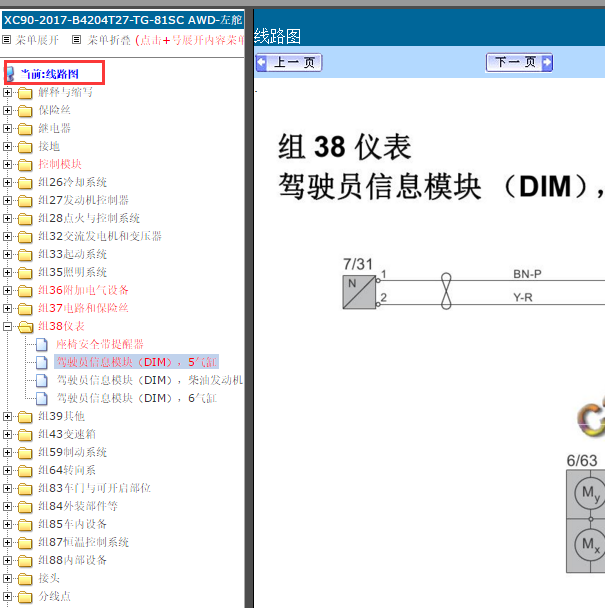Click 菜单折叠 to collapse all menus
Image resolution: width=605 pixels, height=608 pixels.
[x=109, y=40]
